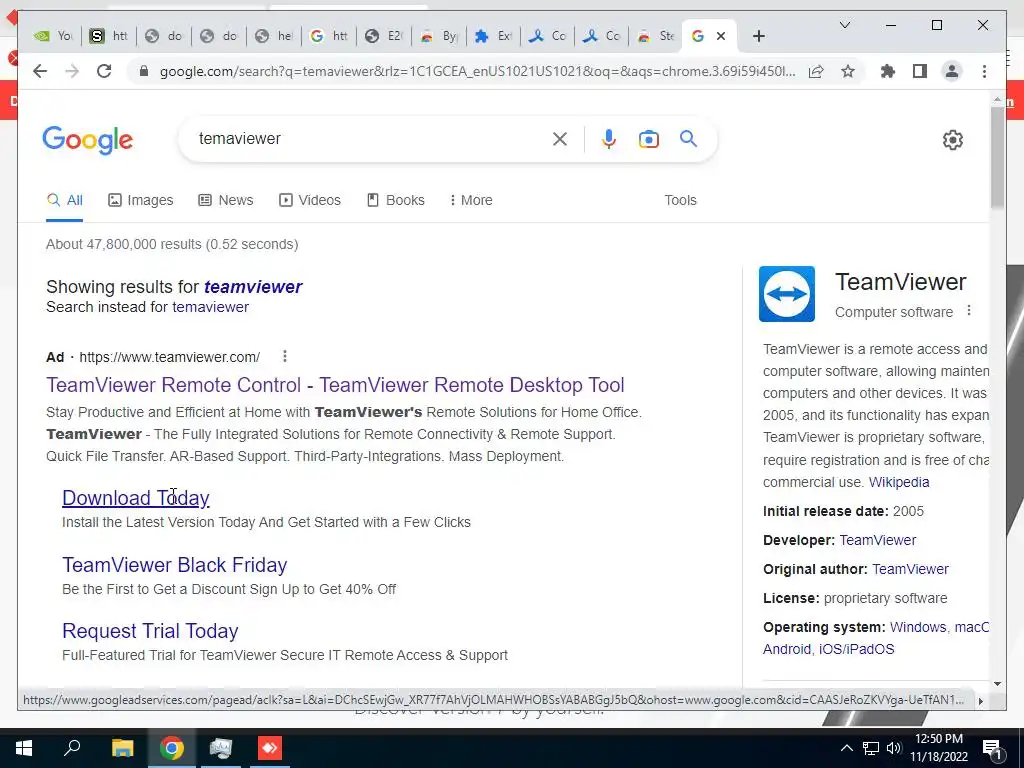The image size is (1024, 768).
Task: Open Original author TeamViewer link
Action: [x=910, y=569]
